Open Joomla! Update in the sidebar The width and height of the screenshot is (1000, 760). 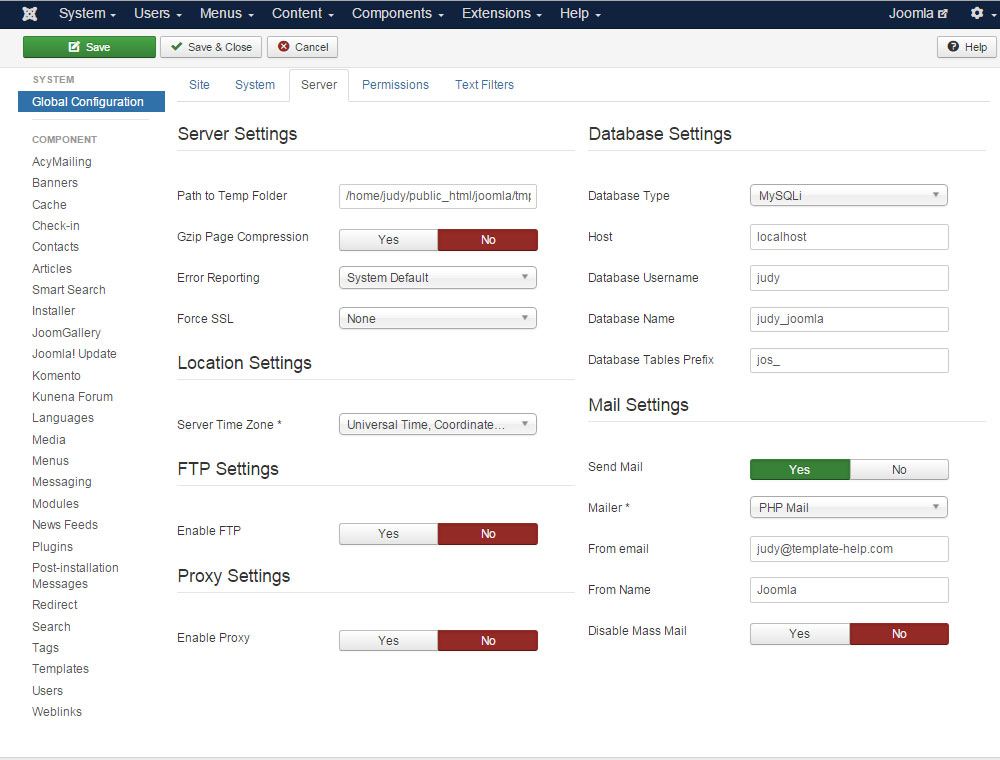tap(75, 354)
